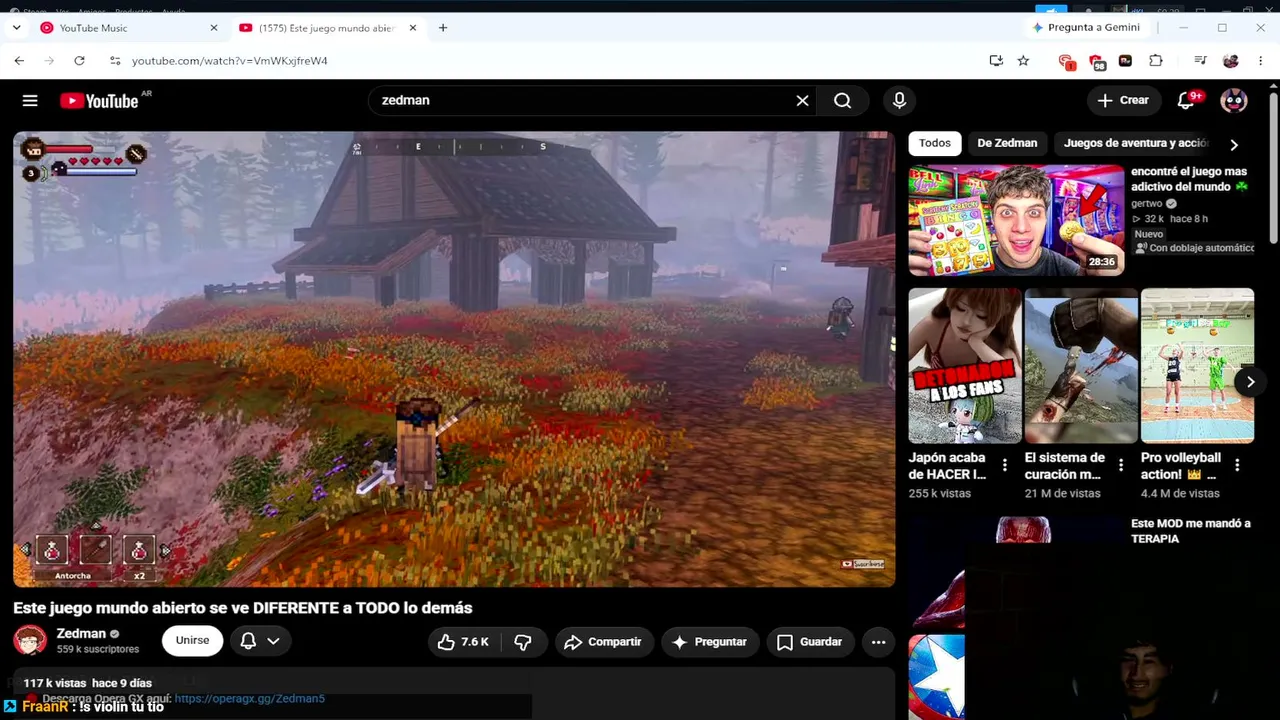Open notification options for Zedman channel

coord(259,642)
